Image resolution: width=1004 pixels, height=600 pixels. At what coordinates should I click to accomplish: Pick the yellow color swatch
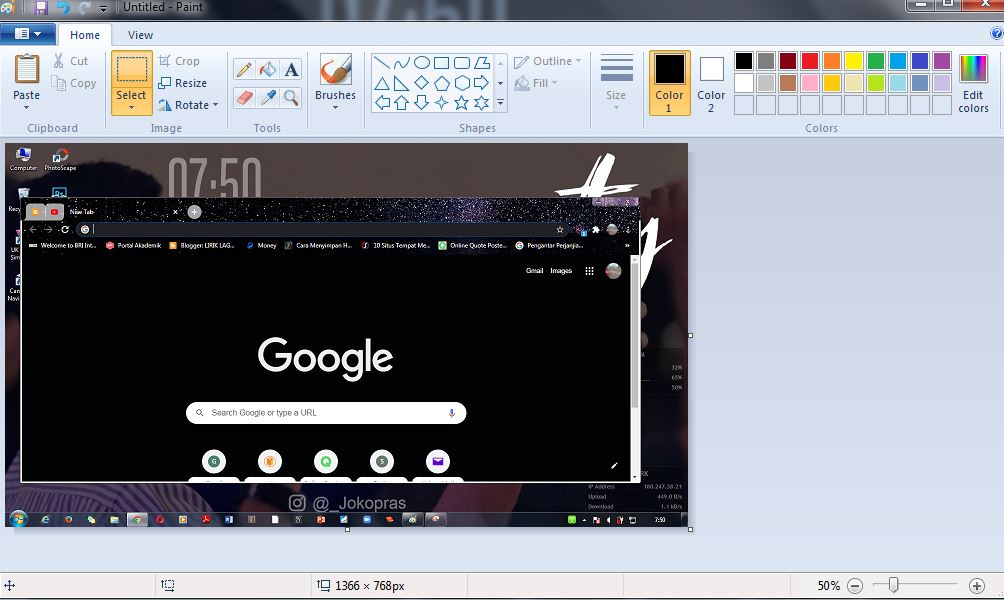(x=854, y=61)
